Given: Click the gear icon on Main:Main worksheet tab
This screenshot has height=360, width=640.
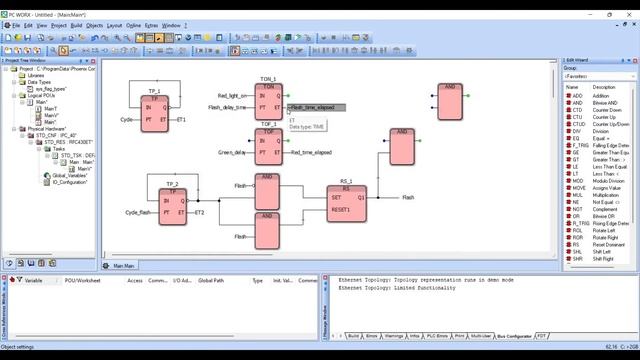Looking at the screenshot, I should pyautogui.click(x=106, y=266).
